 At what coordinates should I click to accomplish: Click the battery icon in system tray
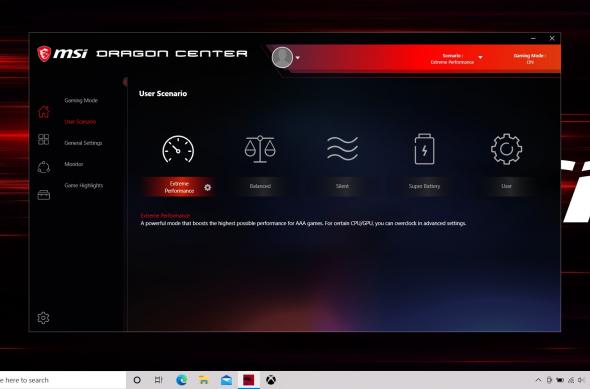pyautogui.click(x=560, y=380)
